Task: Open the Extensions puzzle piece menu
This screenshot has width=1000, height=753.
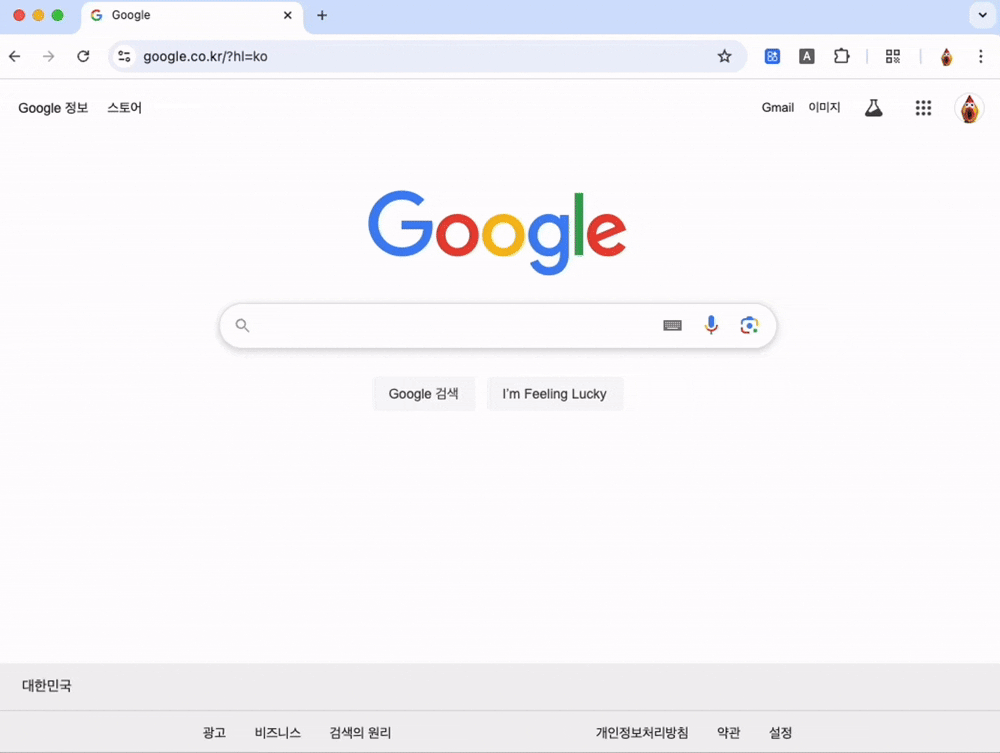Action: [x=841, y=56]
